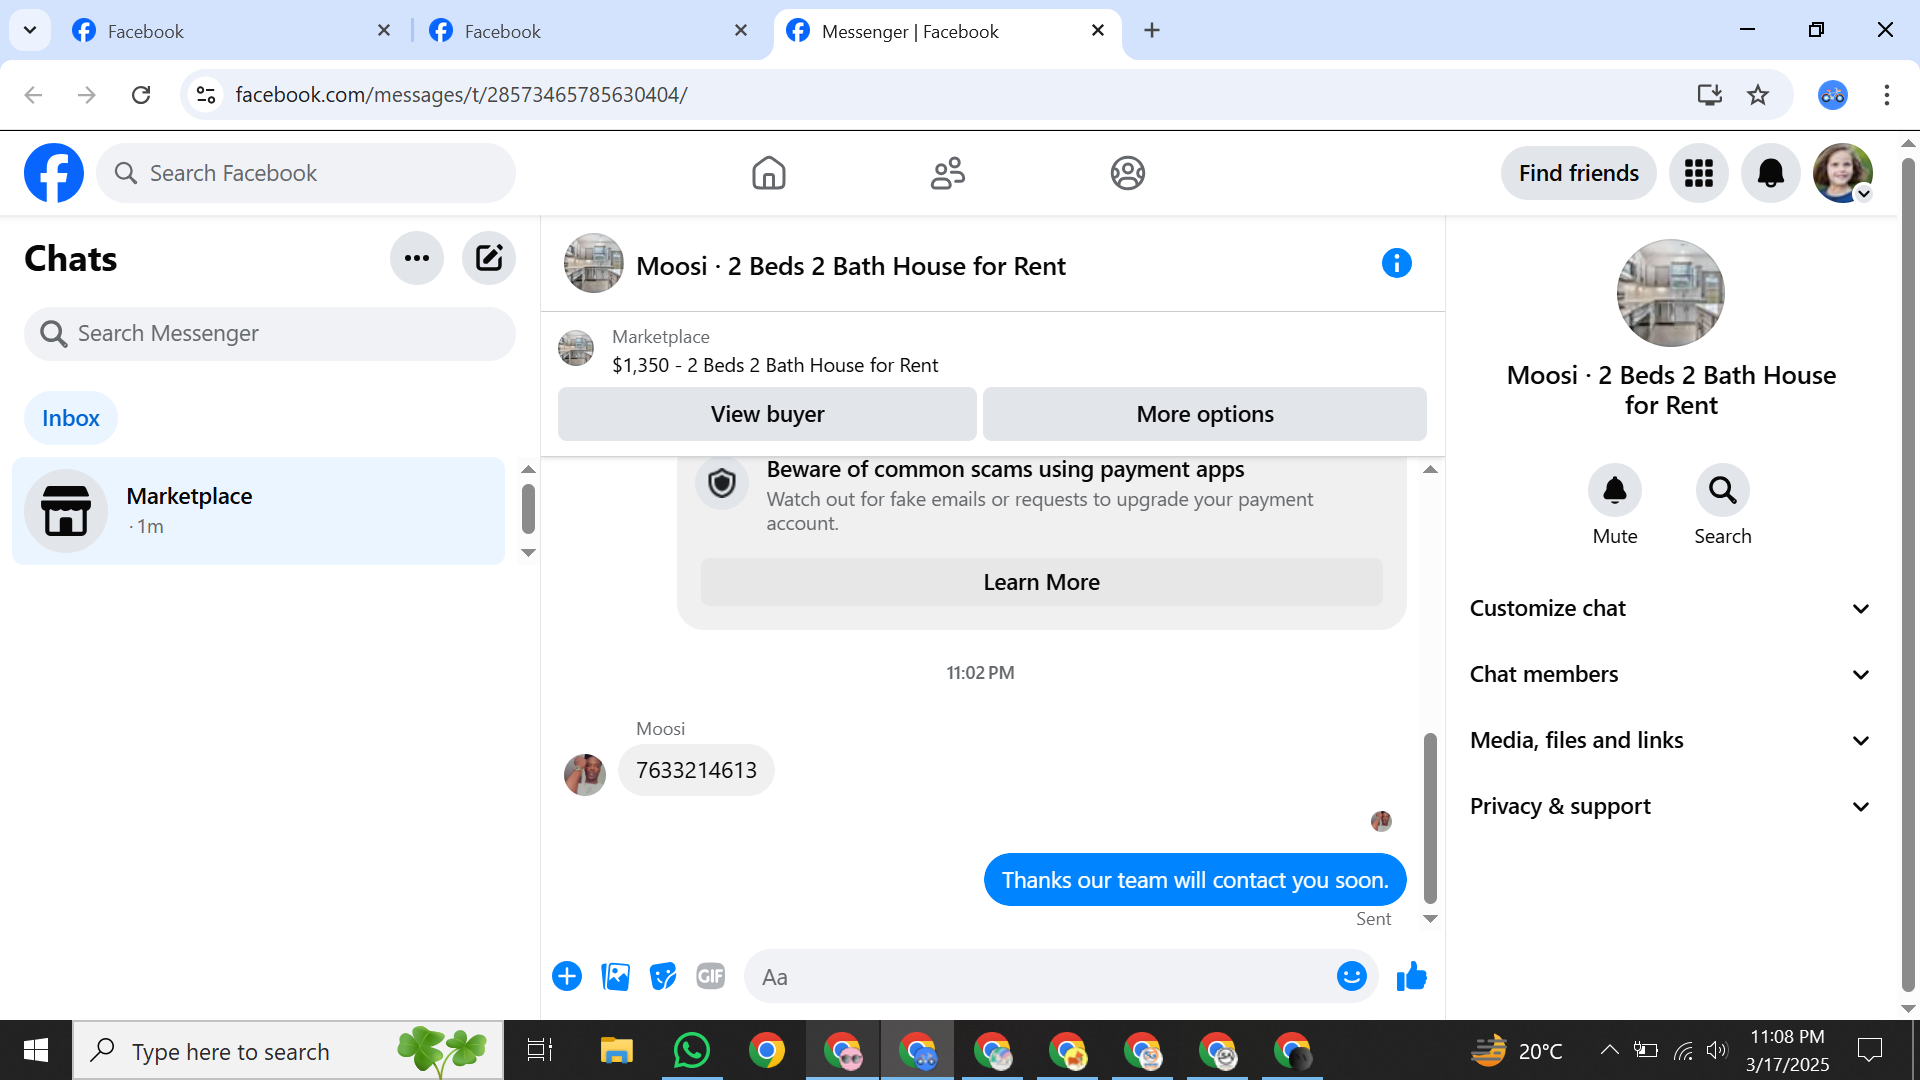Open the large listing photo in right panel
This screenshot has height=1080, width=1920.
click(x=1671, y=293)
